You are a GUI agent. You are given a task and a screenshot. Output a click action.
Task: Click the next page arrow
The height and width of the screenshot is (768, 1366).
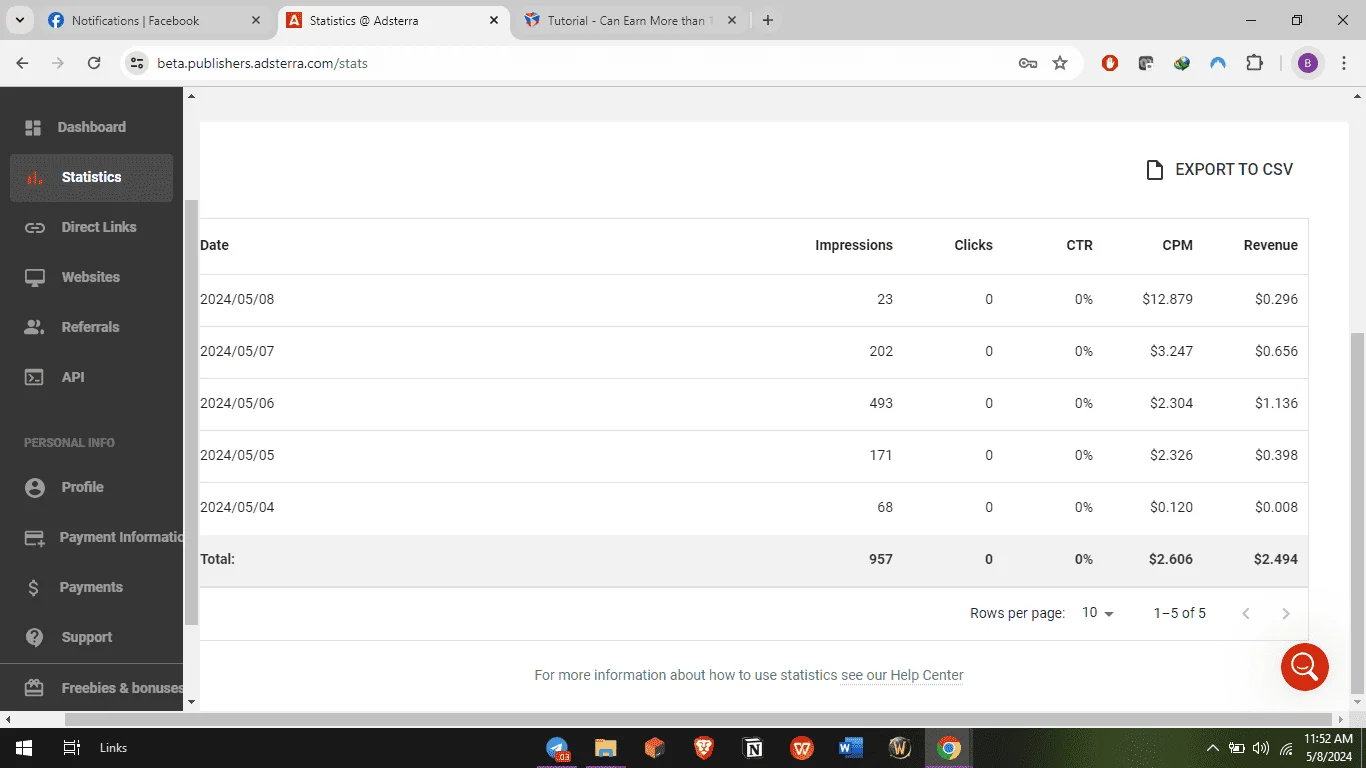[1286, 613]
